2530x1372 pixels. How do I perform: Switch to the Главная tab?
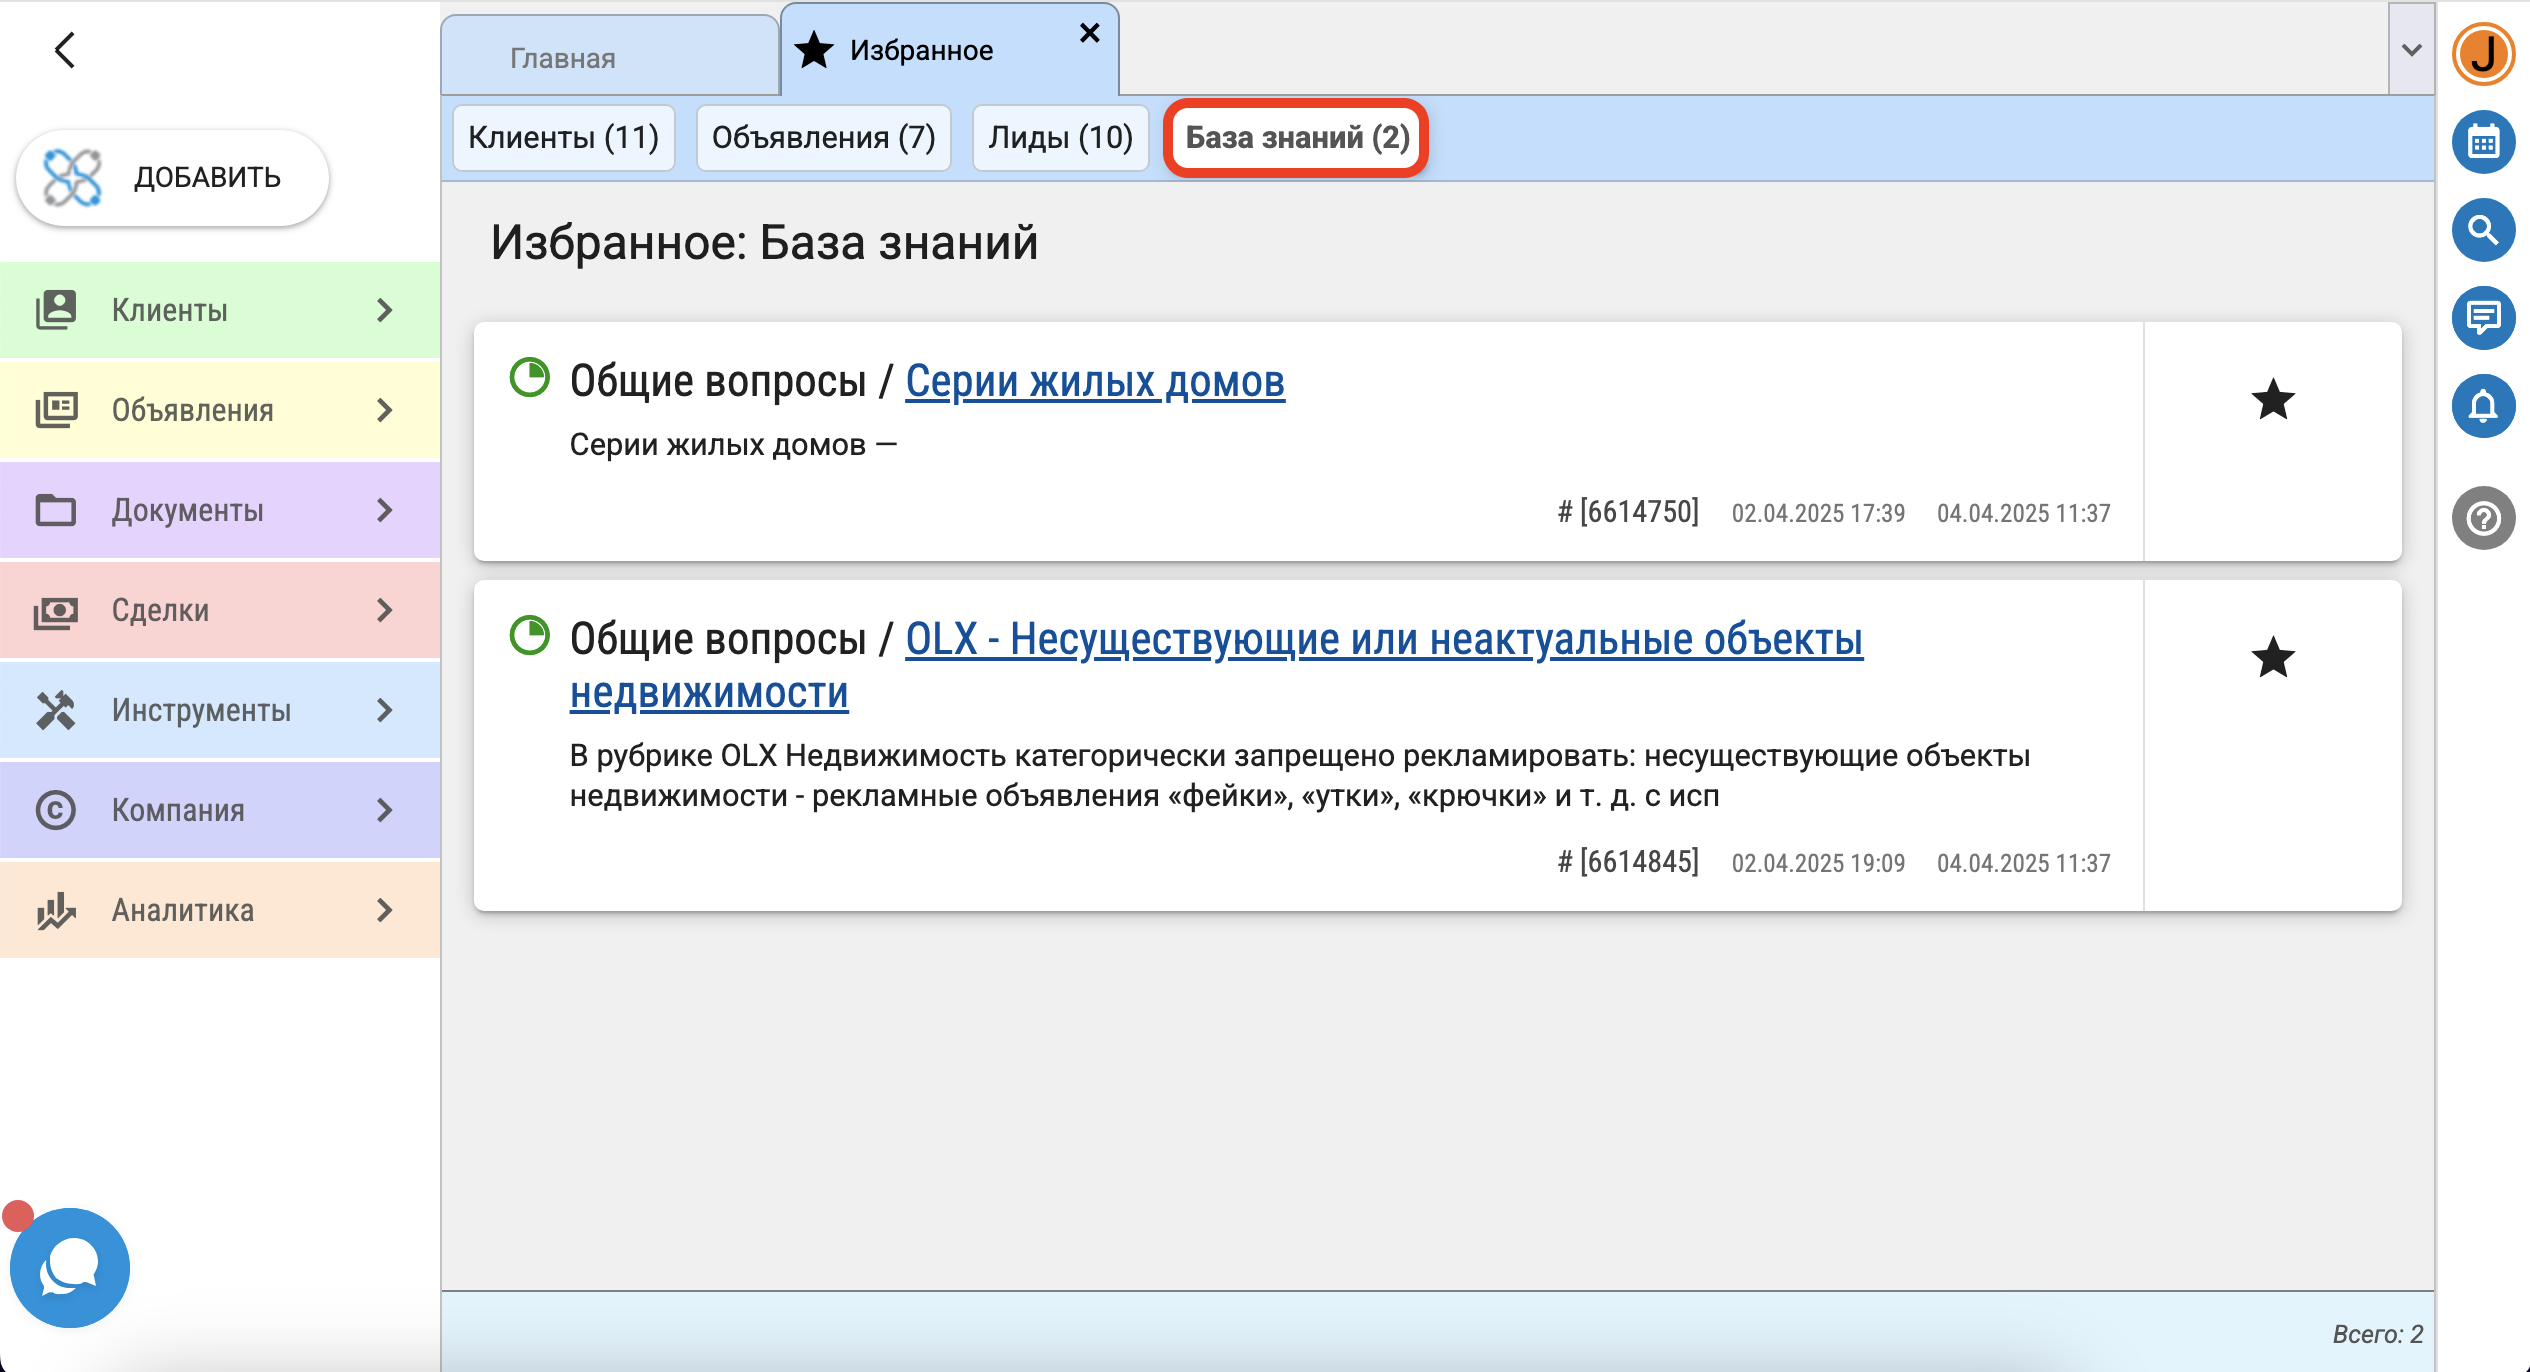pos(563,58)
